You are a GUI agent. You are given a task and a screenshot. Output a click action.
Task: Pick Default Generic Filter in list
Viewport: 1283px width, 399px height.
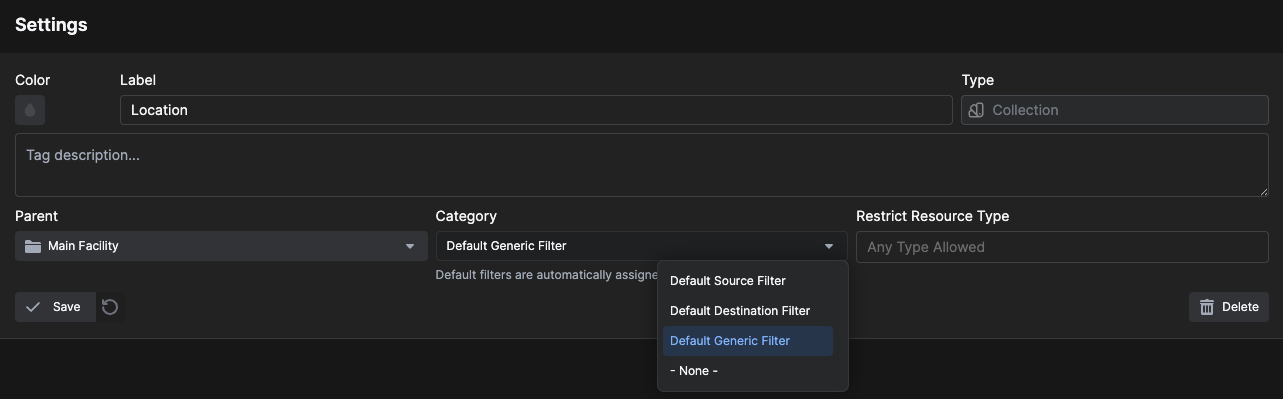(748, 341)
